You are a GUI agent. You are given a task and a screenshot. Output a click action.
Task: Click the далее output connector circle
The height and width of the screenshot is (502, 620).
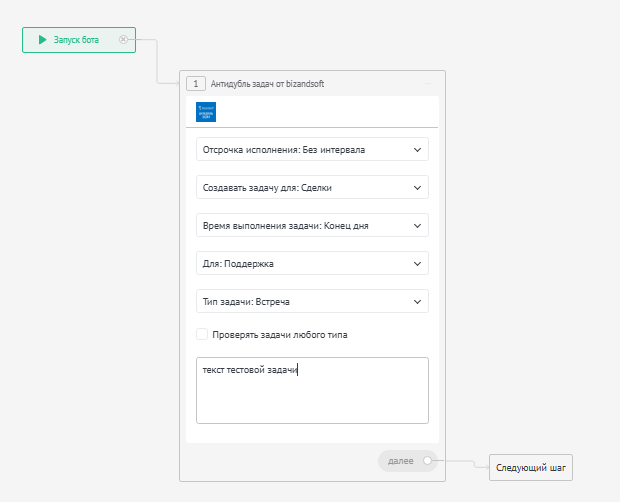point(427,460)
